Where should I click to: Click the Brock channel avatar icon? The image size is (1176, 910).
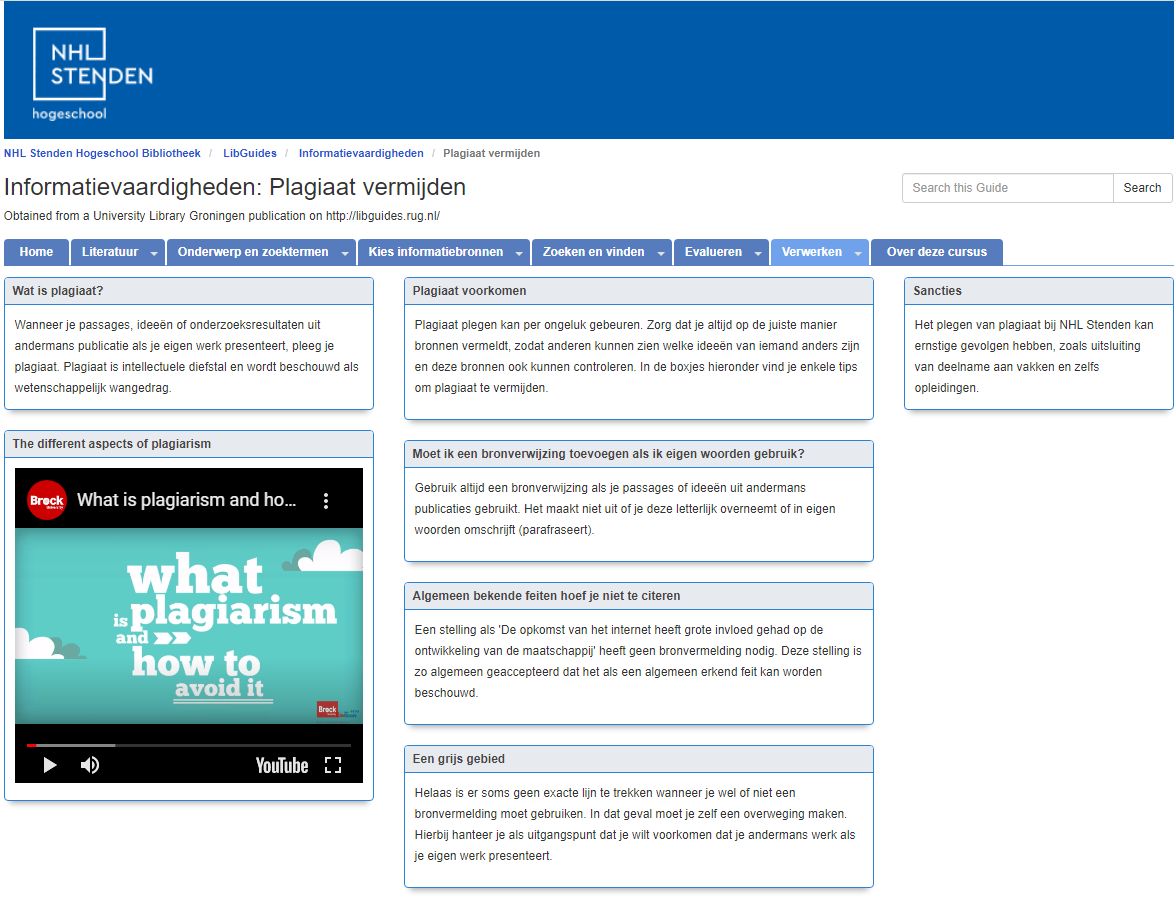tap(47, 500)
